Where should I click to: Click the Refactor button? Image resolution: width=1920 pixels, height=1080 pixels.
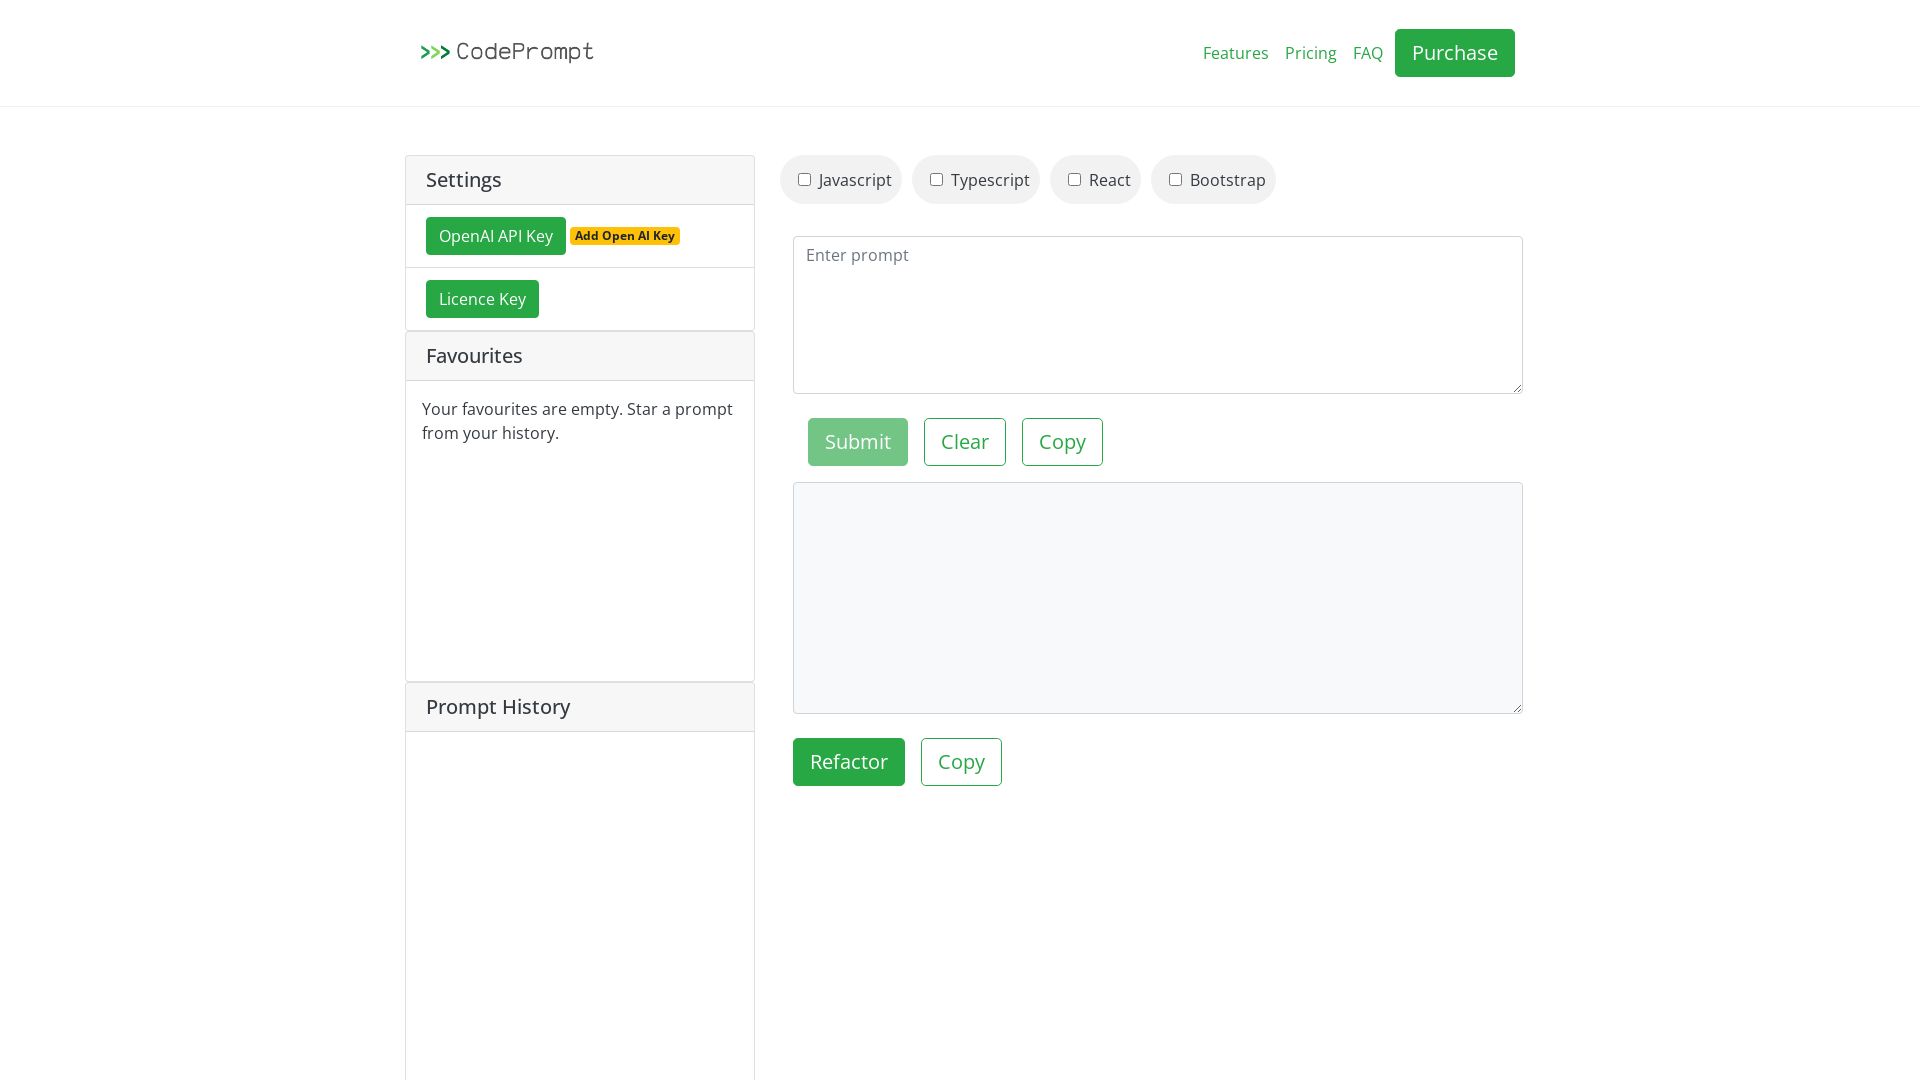click(848, 762)
